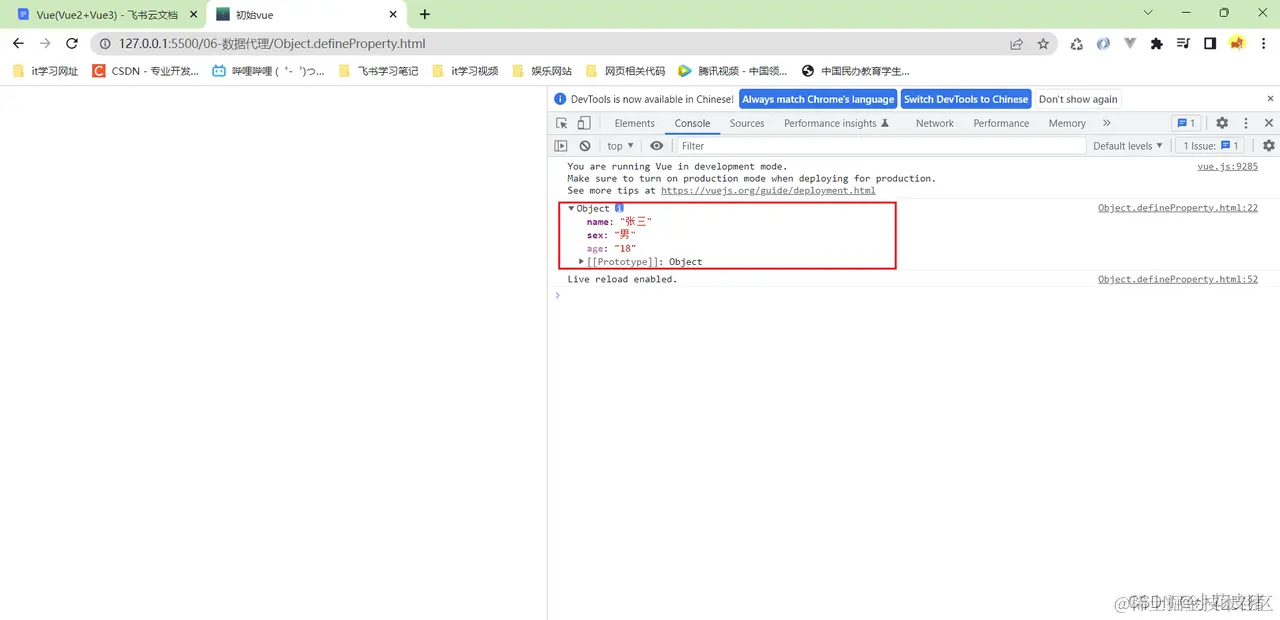Image resolution: width=1280 pixels, height=620 pixels.
Task: Open source link vue.js:9285
Action: point(1228,167)
